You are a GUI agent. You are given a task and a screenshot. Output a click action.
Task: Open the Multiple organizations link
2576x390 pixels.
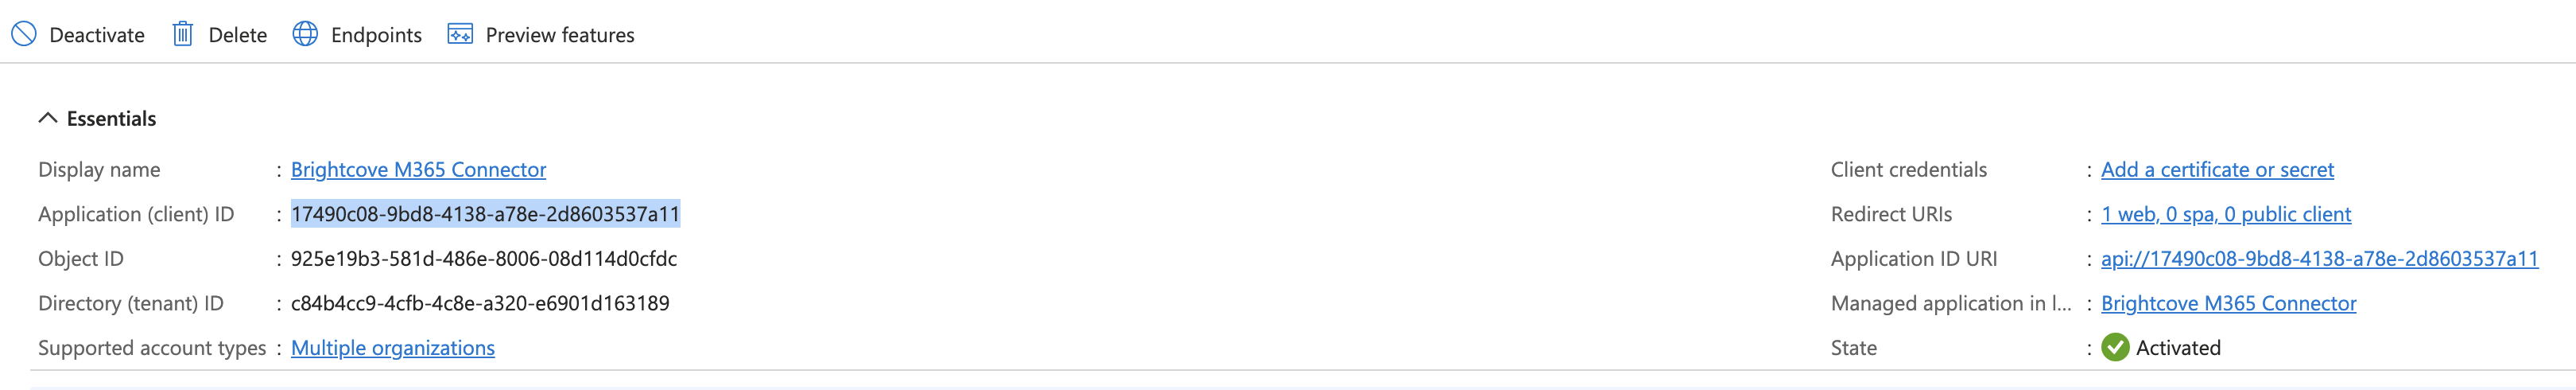coord(393,347)
